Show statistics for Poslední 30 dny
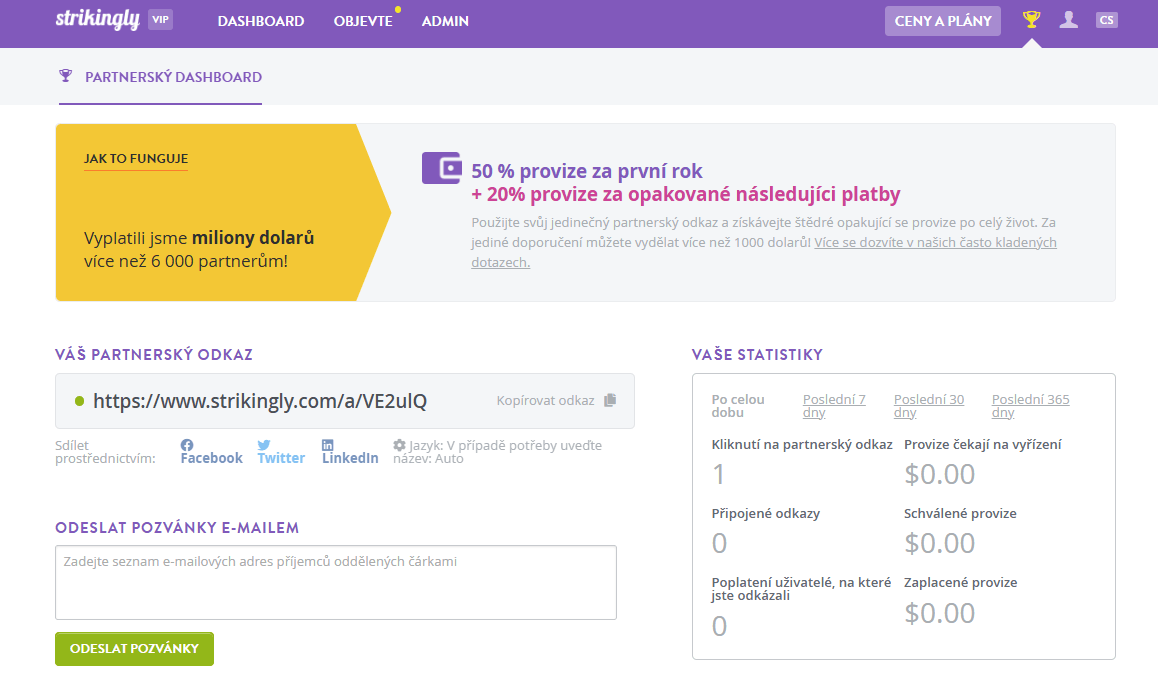Image resolution: width=1158 pixels, height=687 pixels. 928,405
